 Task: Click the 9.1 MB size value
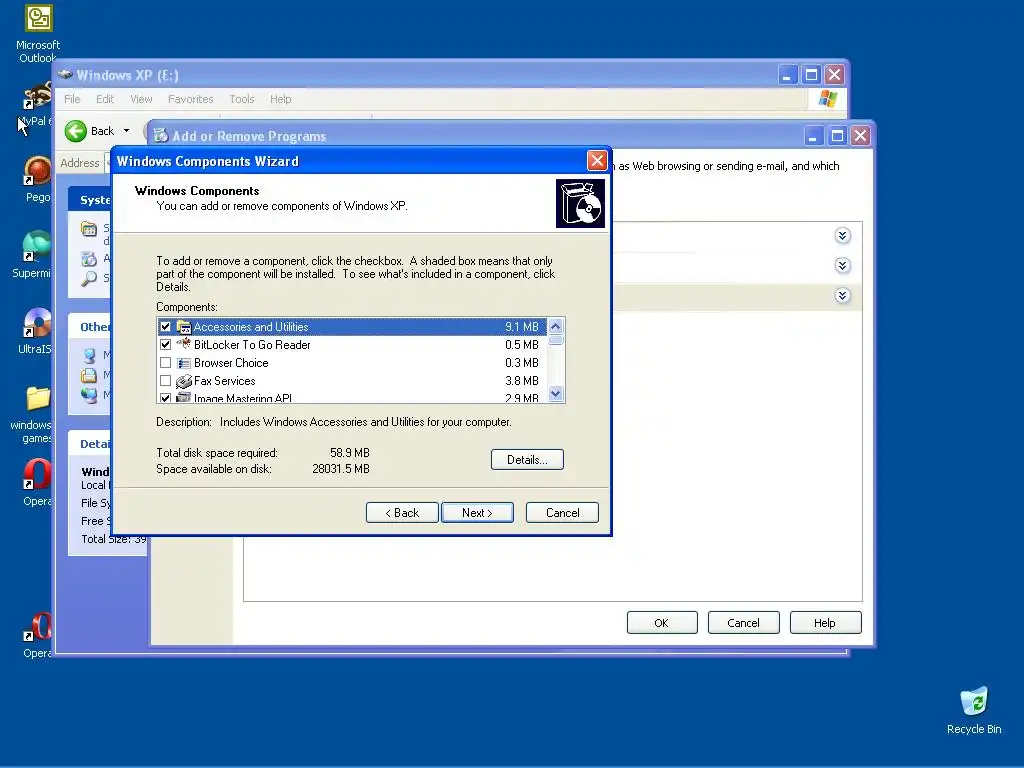coord(521,327)
